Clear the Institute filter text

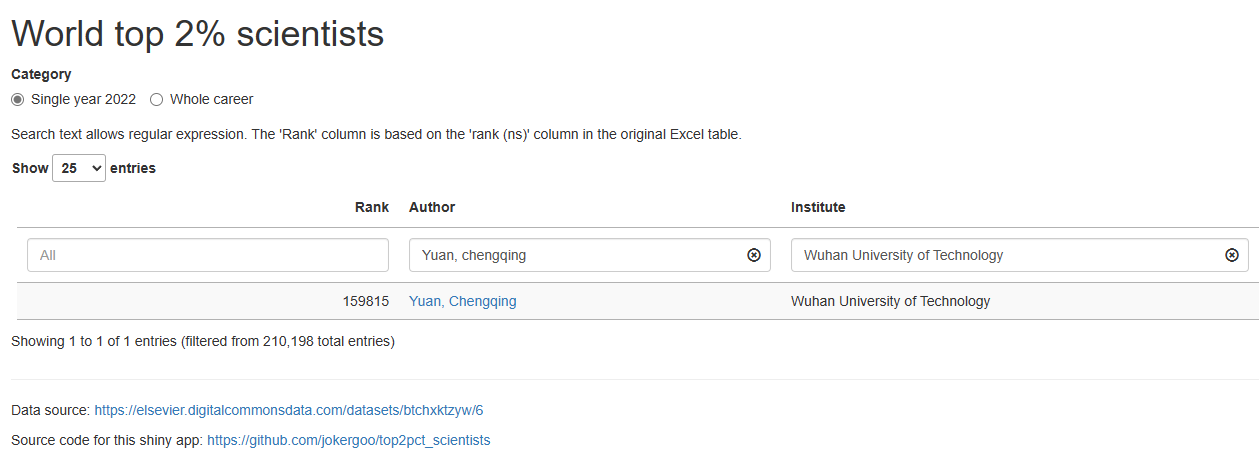[x=1232, y=255]
